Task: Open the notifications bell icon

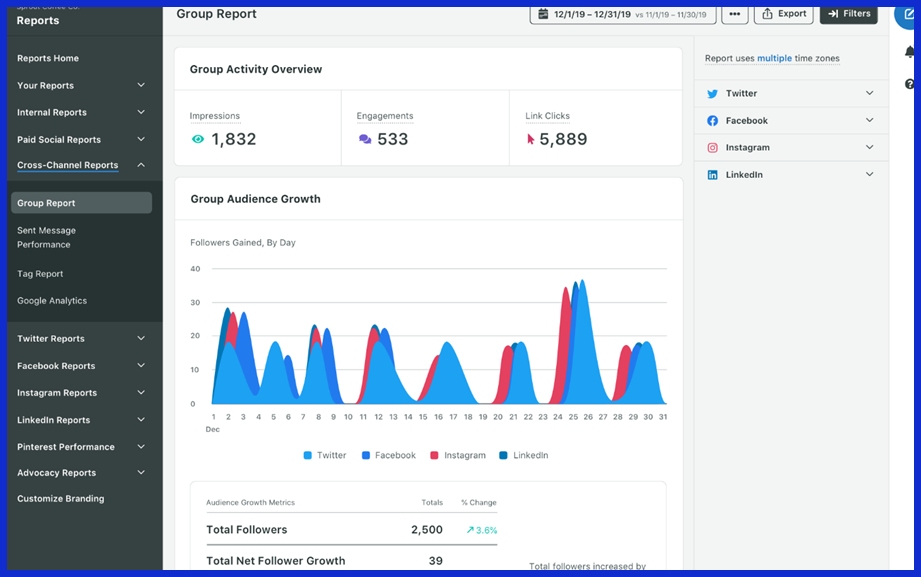Action: (909, 52)
